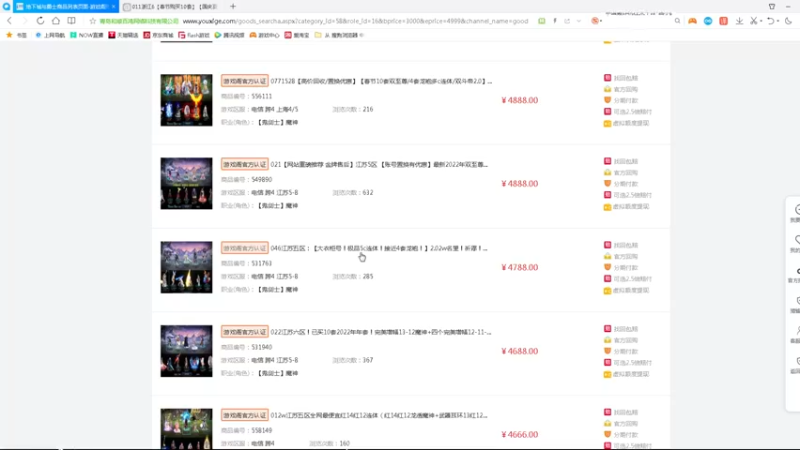Screen dimensions: 800x450
Task: Bookmark this page with the star icon
Action: (92, 21)
